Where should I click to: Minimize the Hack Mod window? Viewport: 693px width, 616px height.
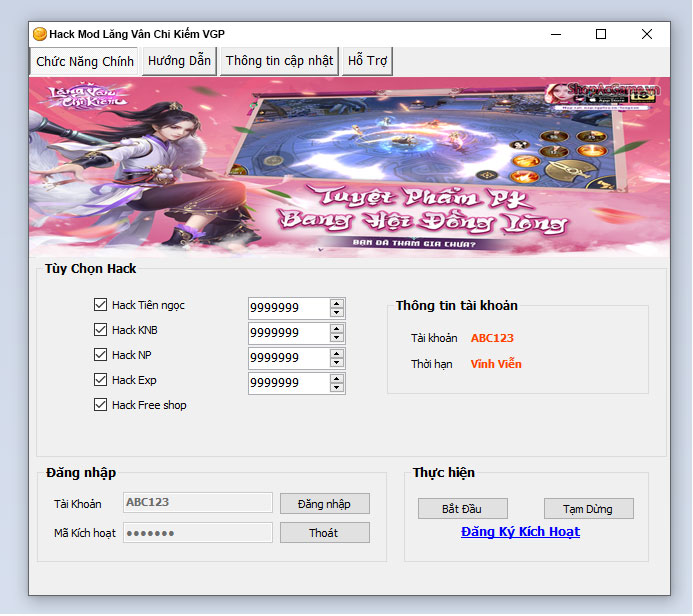(x=556, y=34)
